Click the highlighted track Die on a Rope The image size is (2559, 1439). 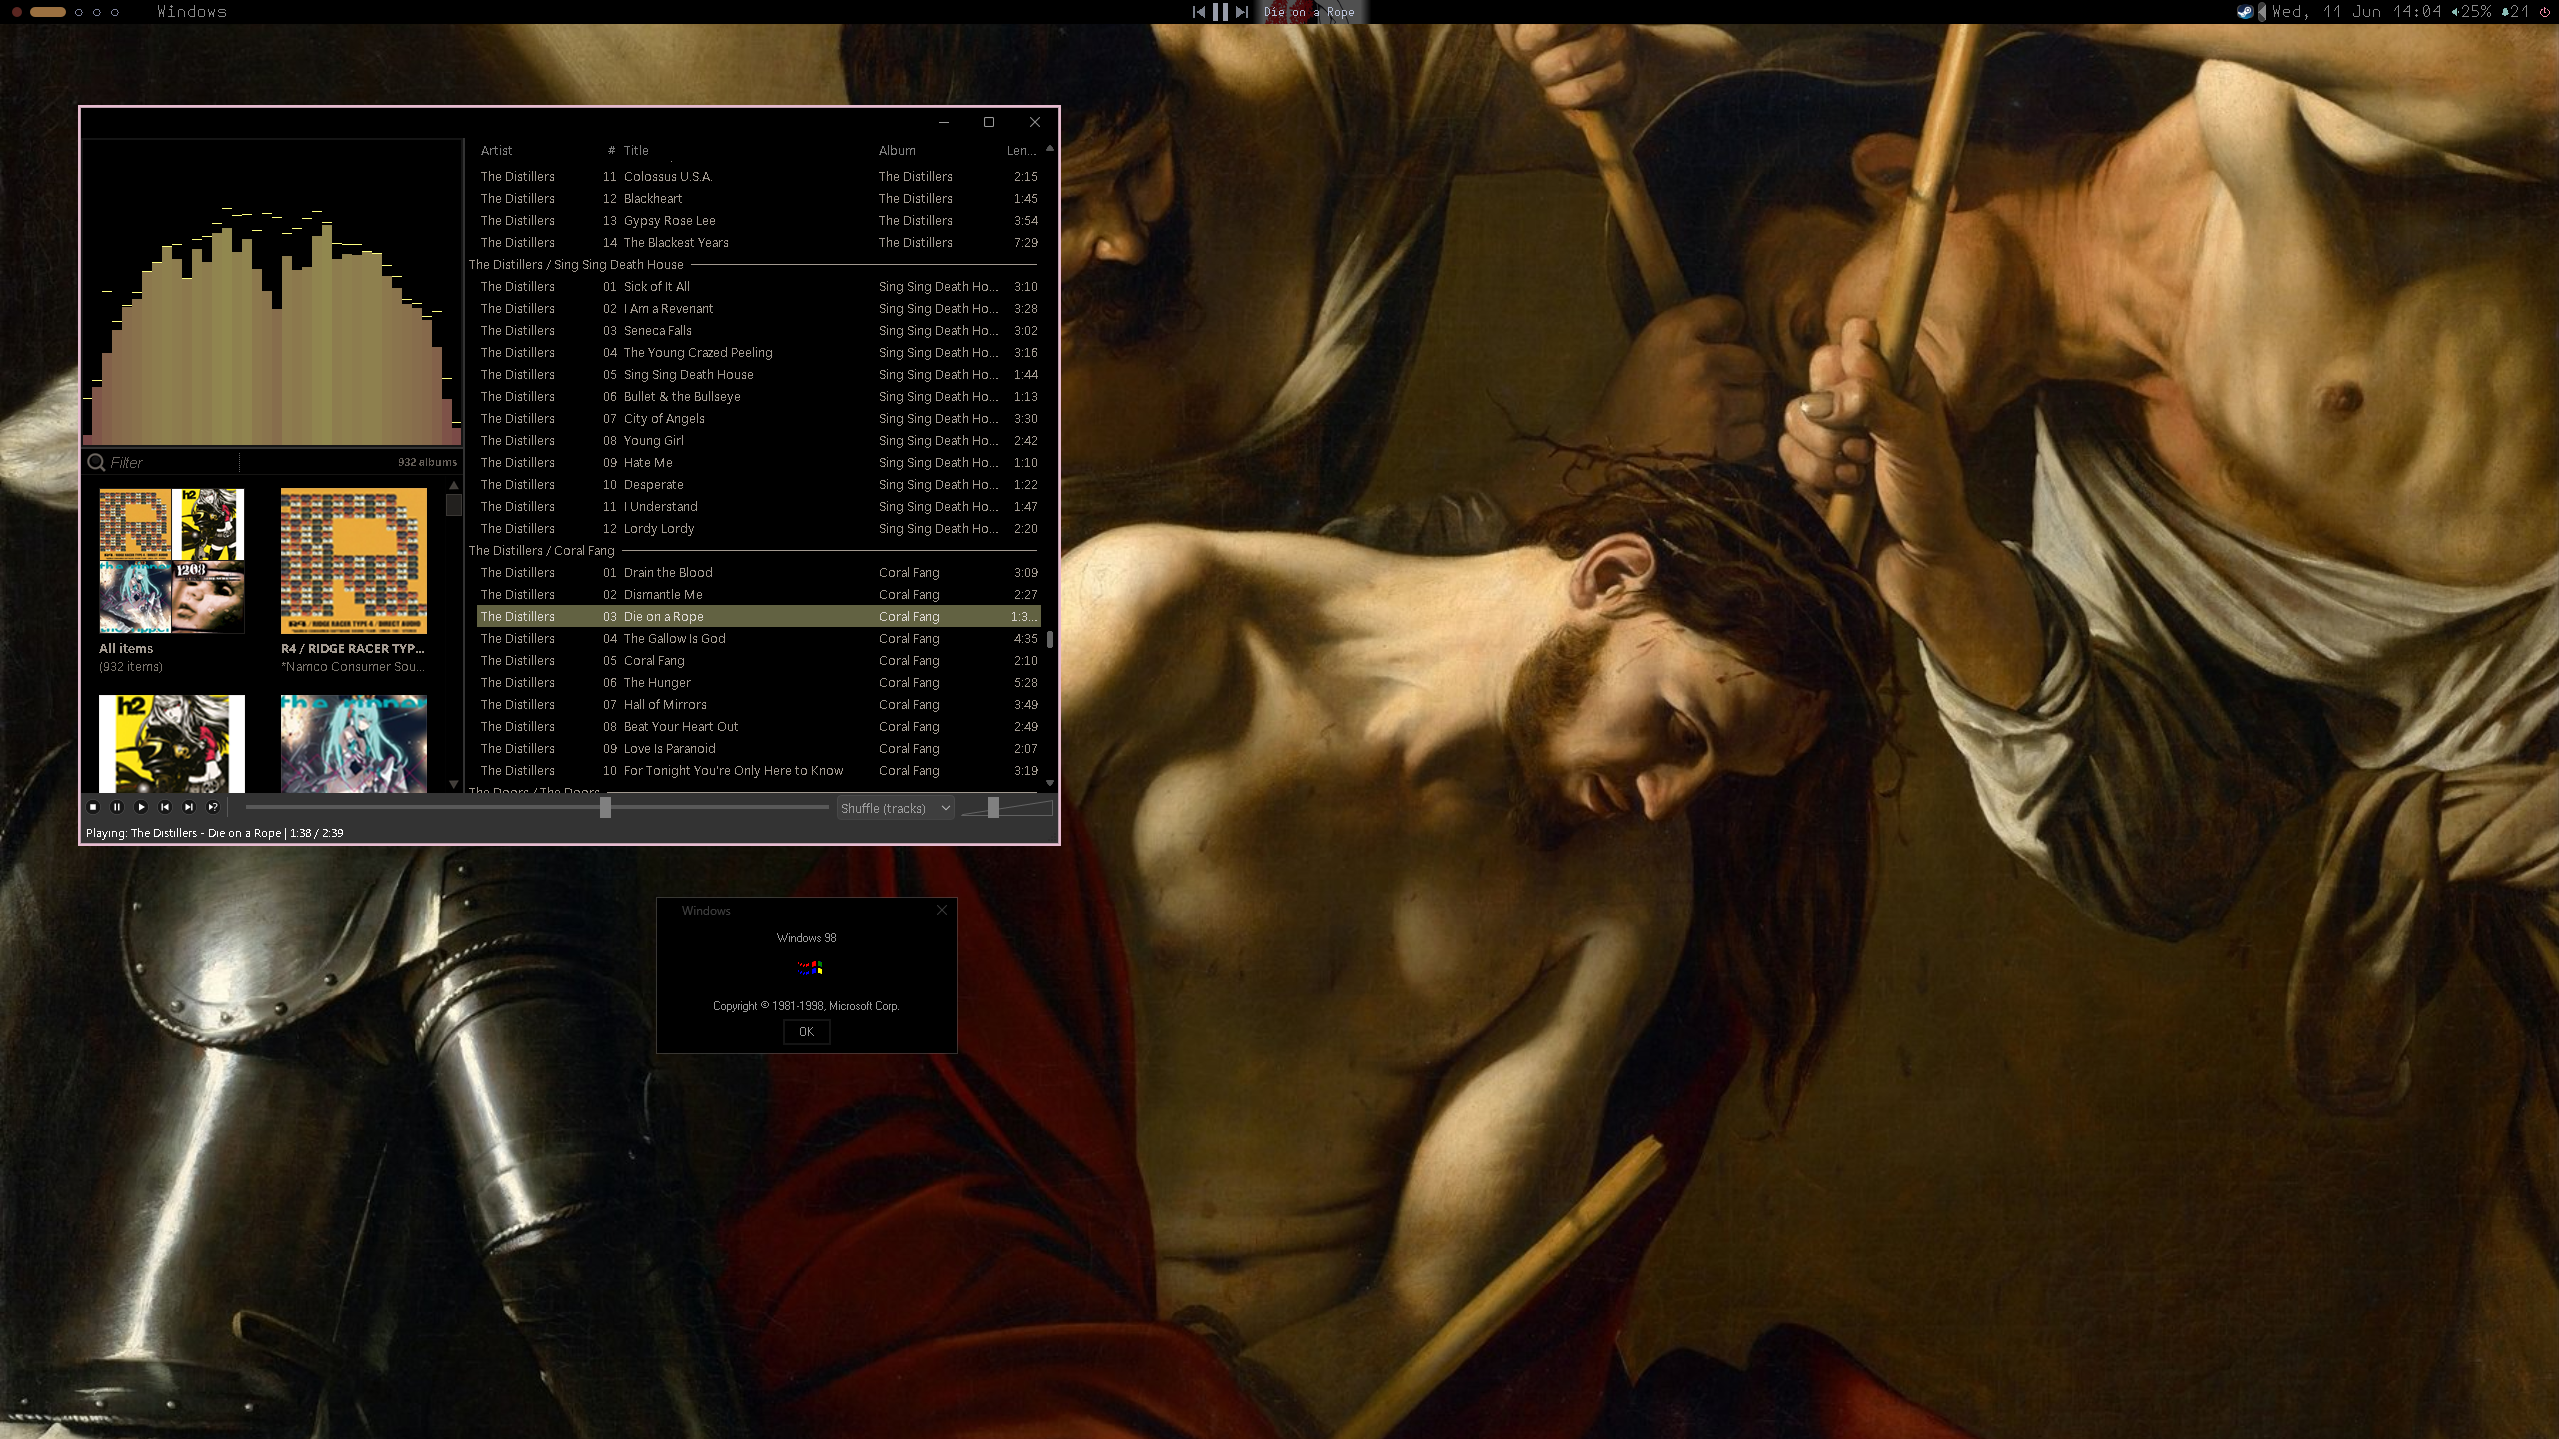[x=758, y=617]
